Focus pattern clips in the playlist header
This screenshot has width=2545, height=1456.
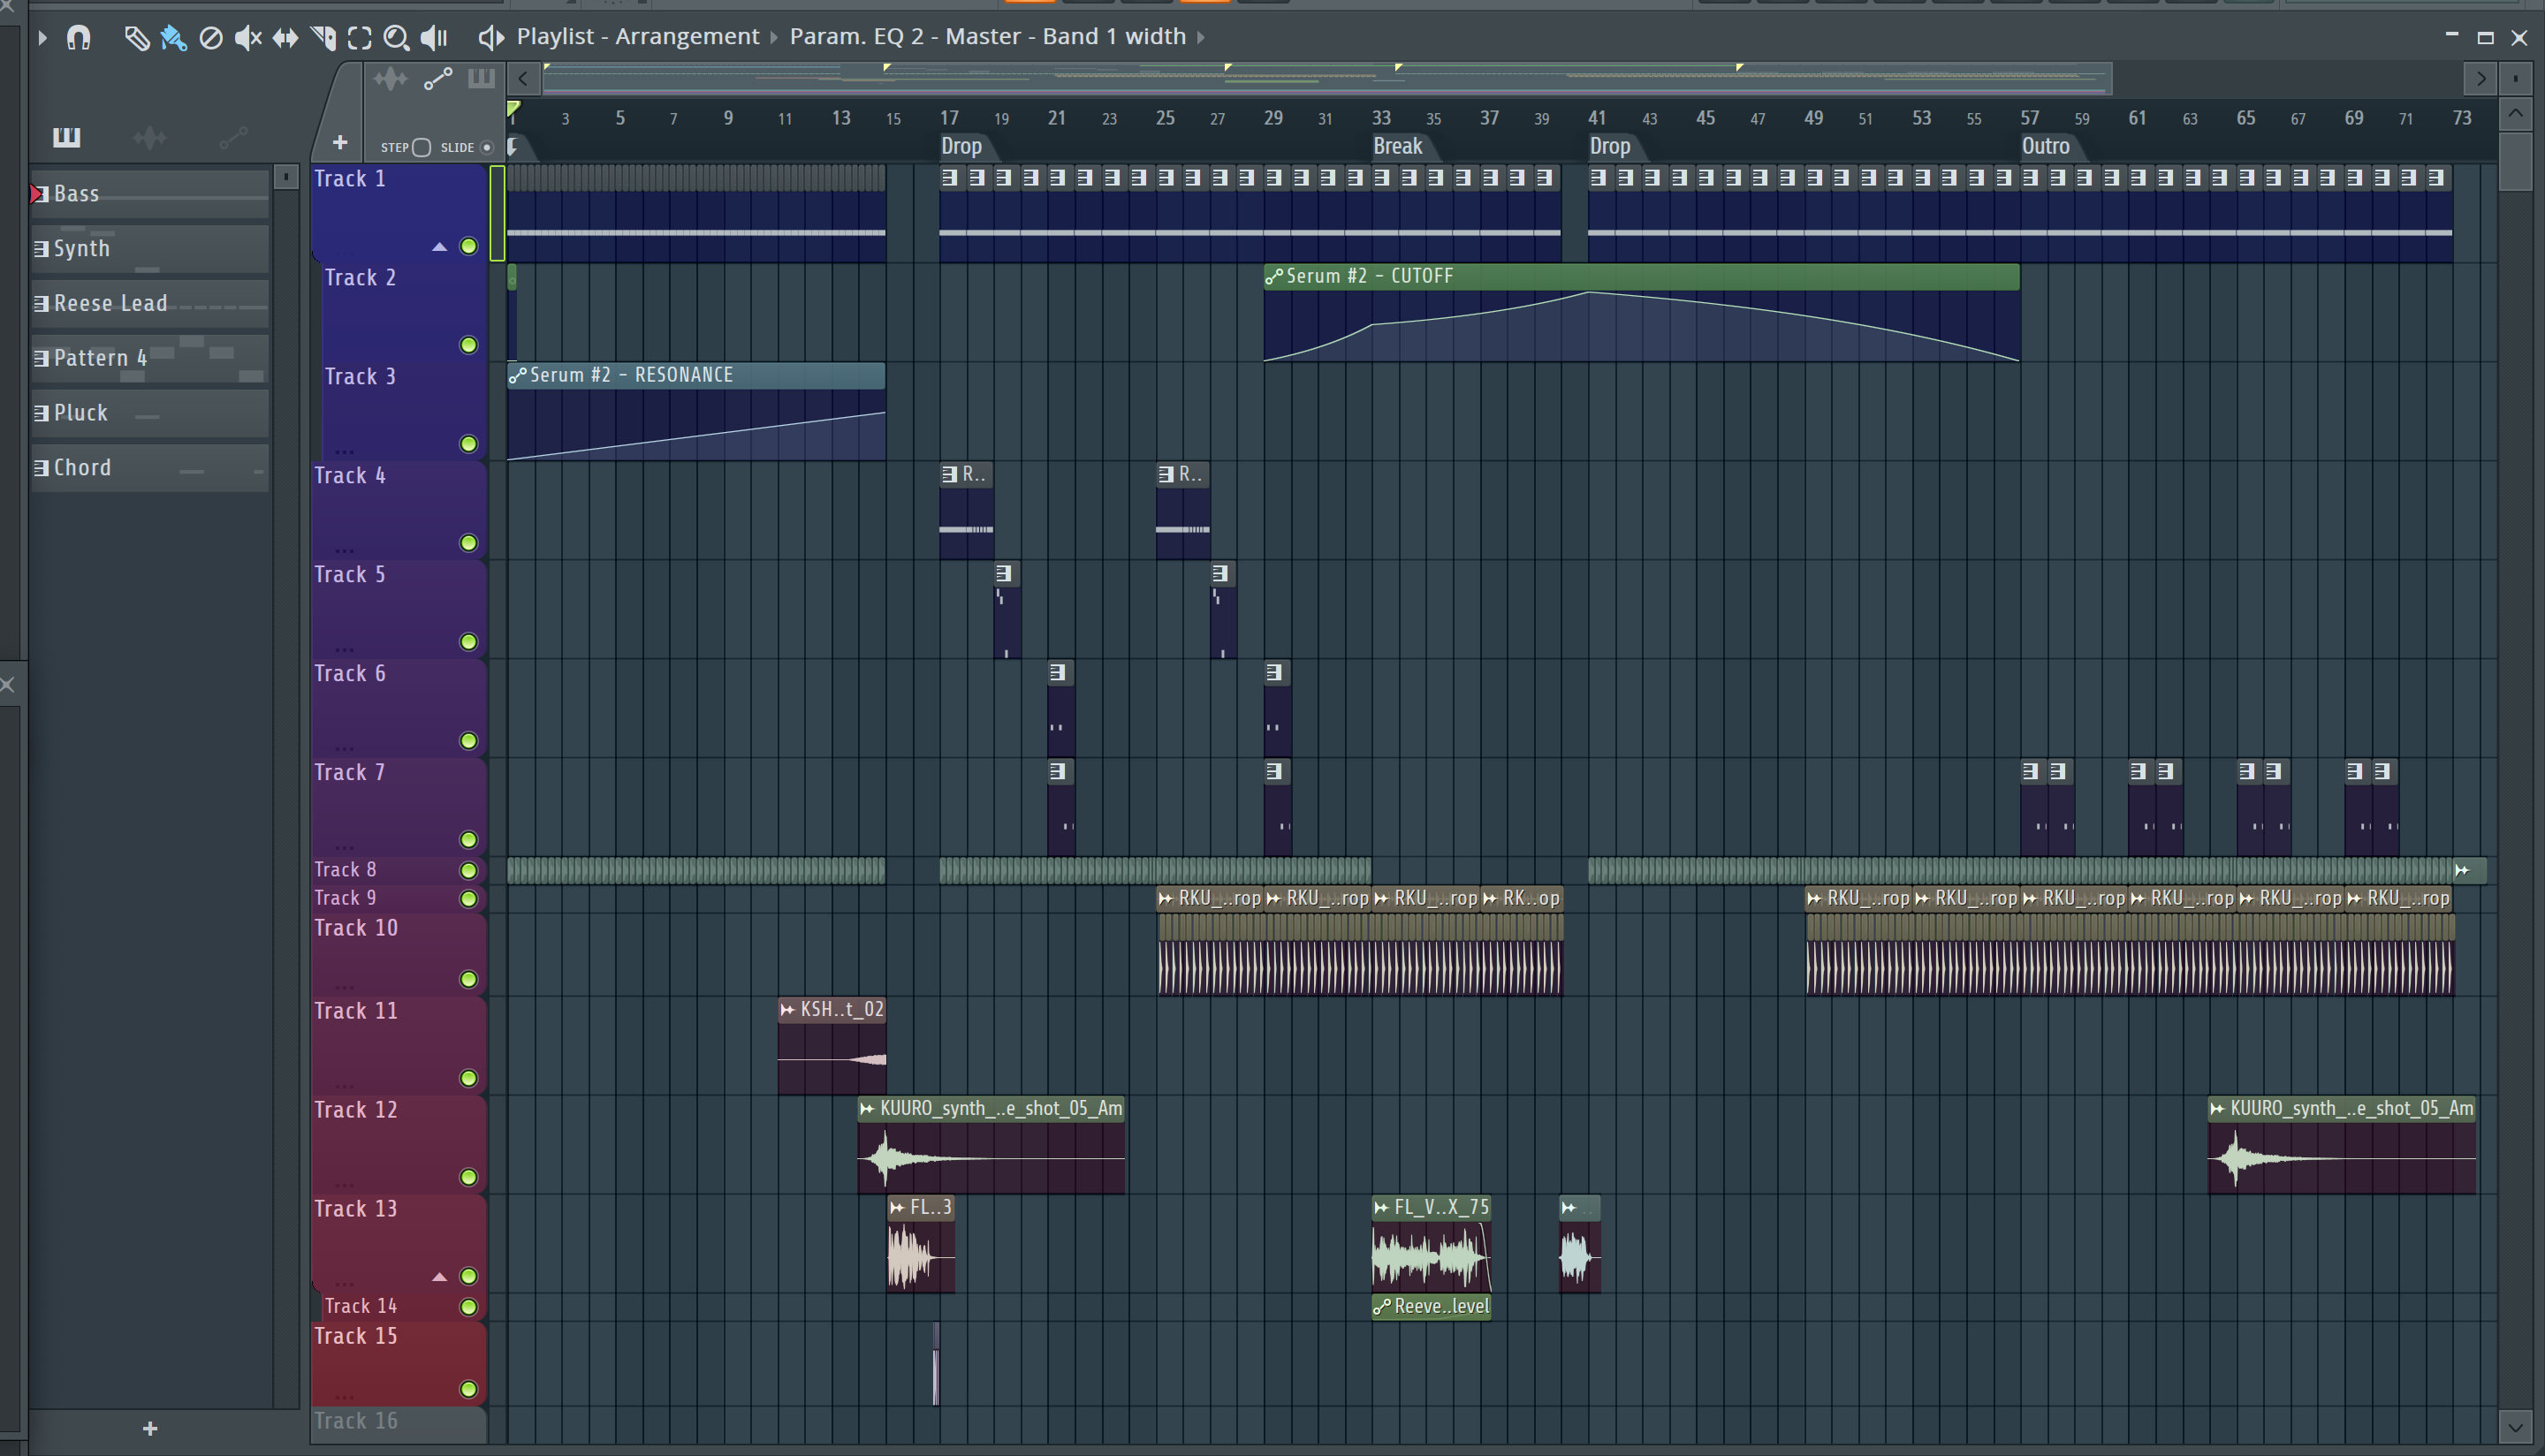(x=482, y=79)
